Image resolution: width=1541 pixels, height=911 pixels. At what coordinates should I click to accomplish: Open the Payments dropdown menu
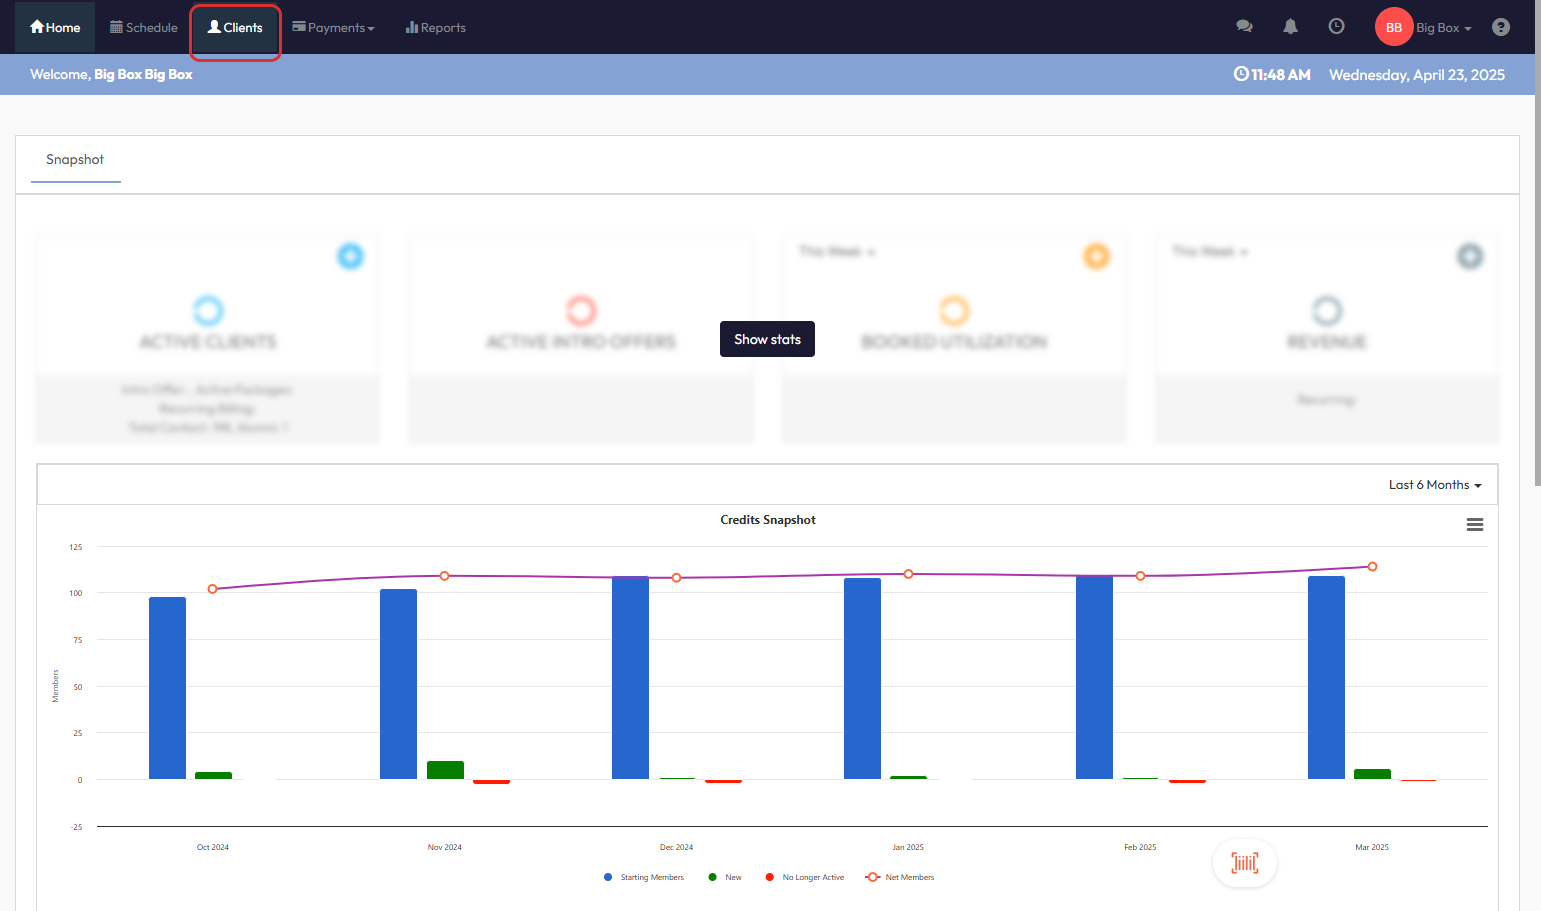[333, 28]
